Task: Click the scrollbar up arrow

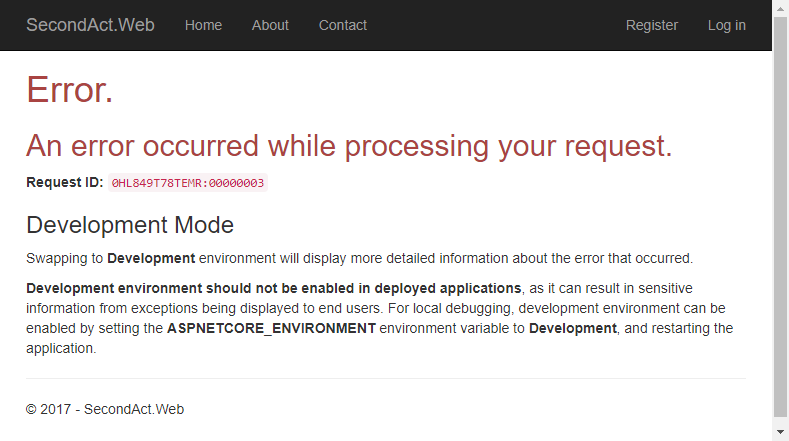Action: (780, 8)
